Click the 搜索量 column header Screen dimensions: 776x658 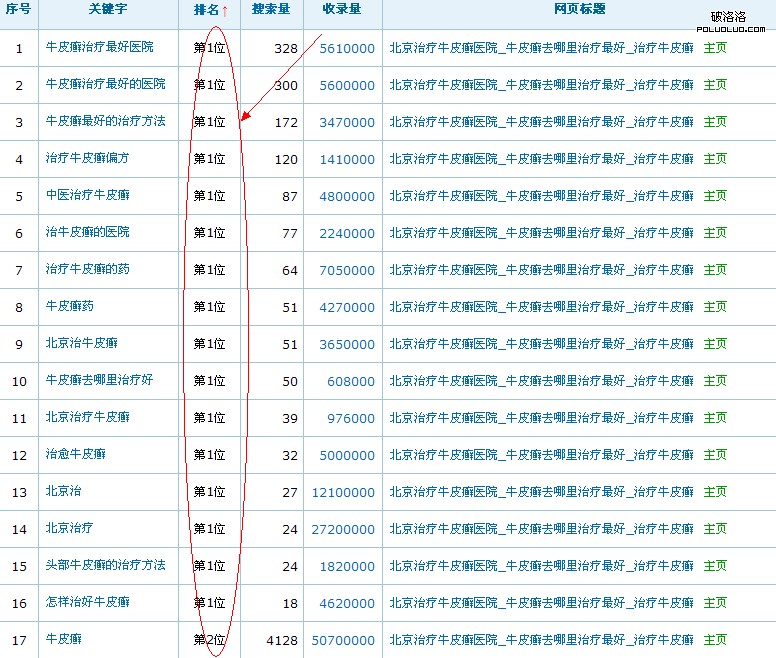[271, 10]
